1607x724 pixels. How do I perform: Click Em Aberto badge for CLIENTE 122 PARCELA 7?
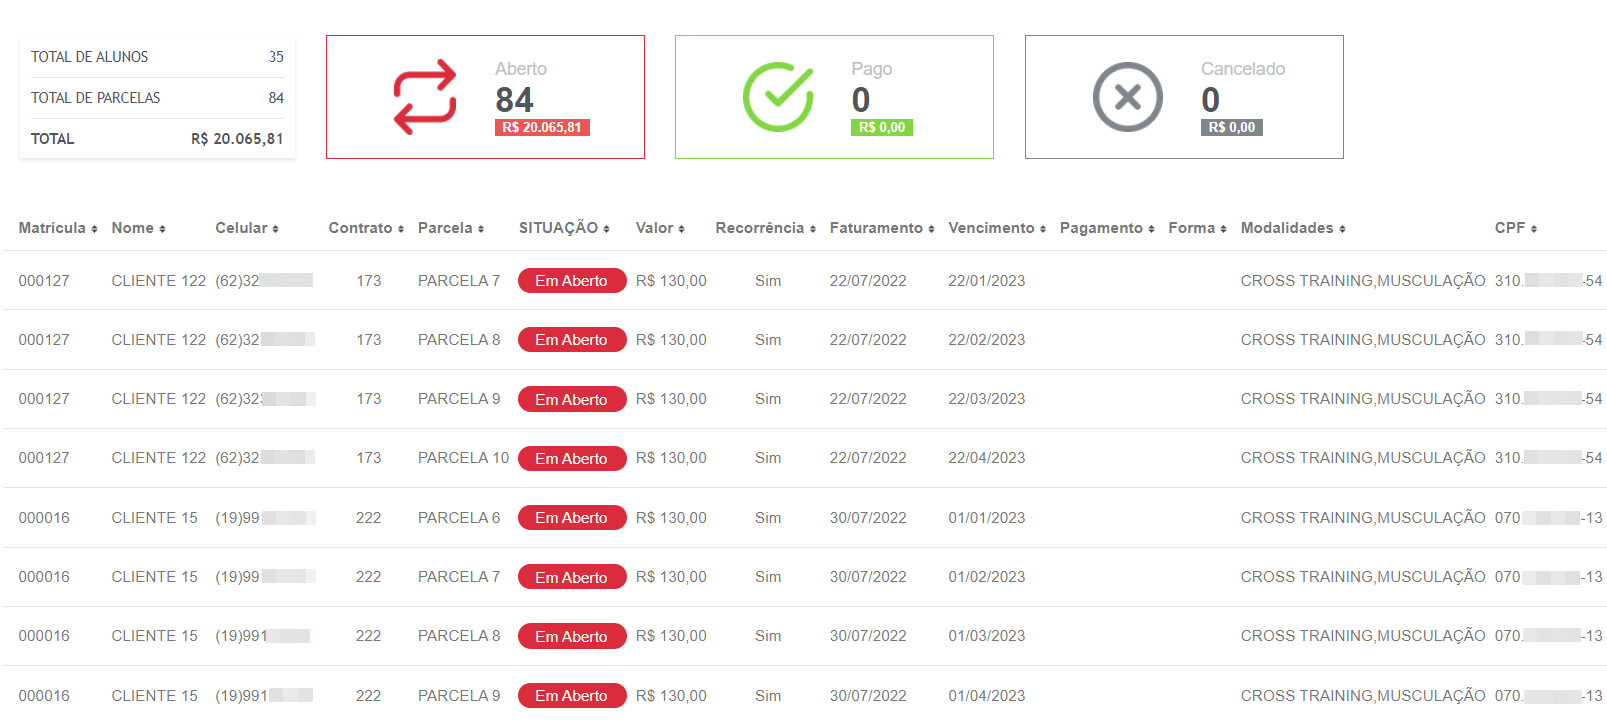(x=572, y=281)
